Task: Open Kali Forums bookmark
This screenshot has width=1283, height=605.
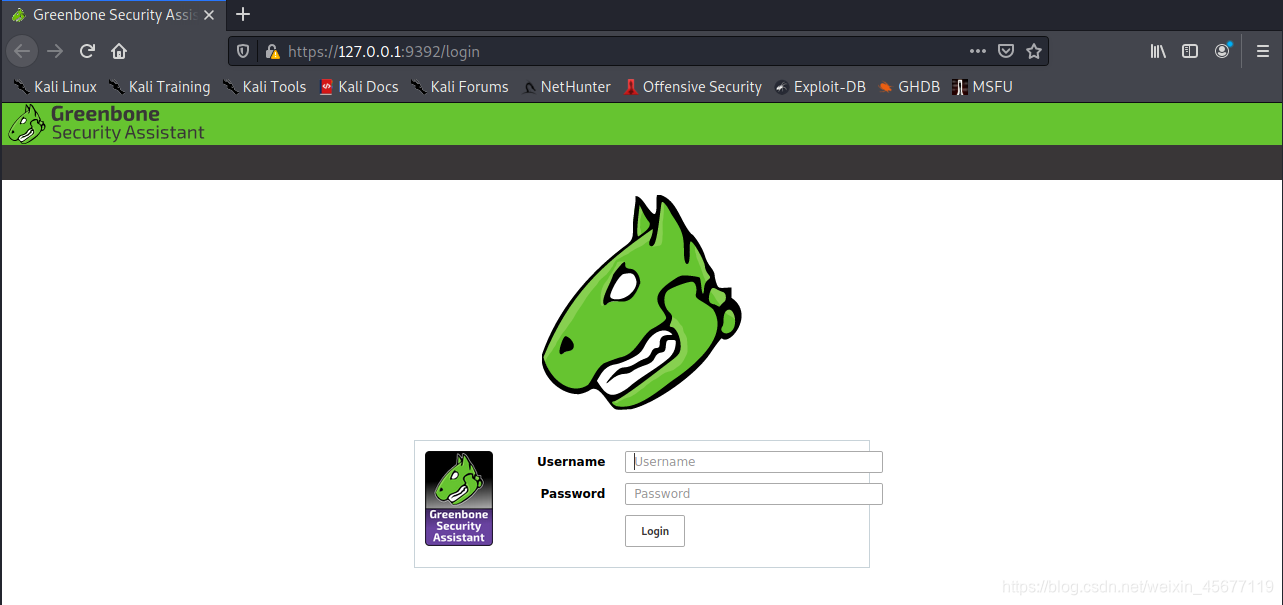Action: [459, 87]
